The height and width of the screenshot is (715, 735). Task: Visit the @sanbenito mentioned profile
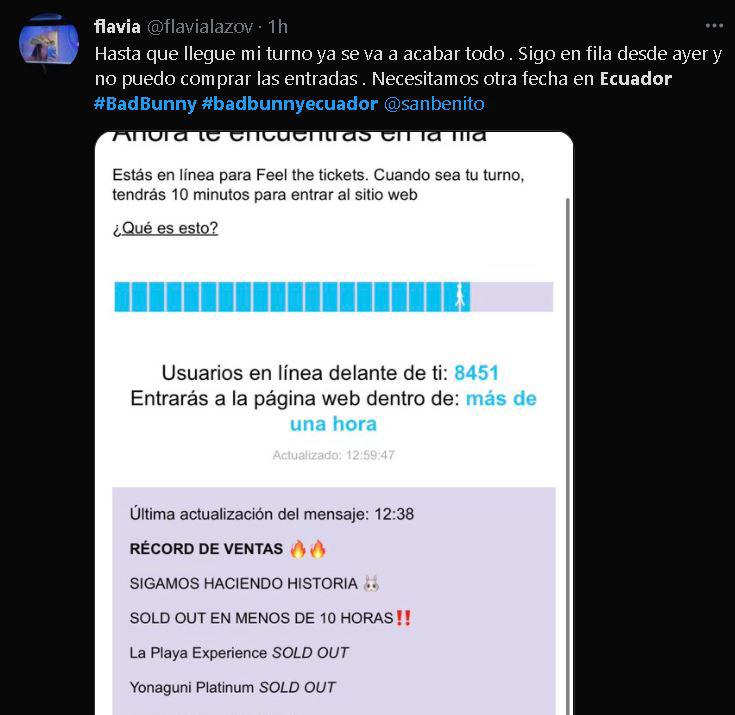click(434, 104)
